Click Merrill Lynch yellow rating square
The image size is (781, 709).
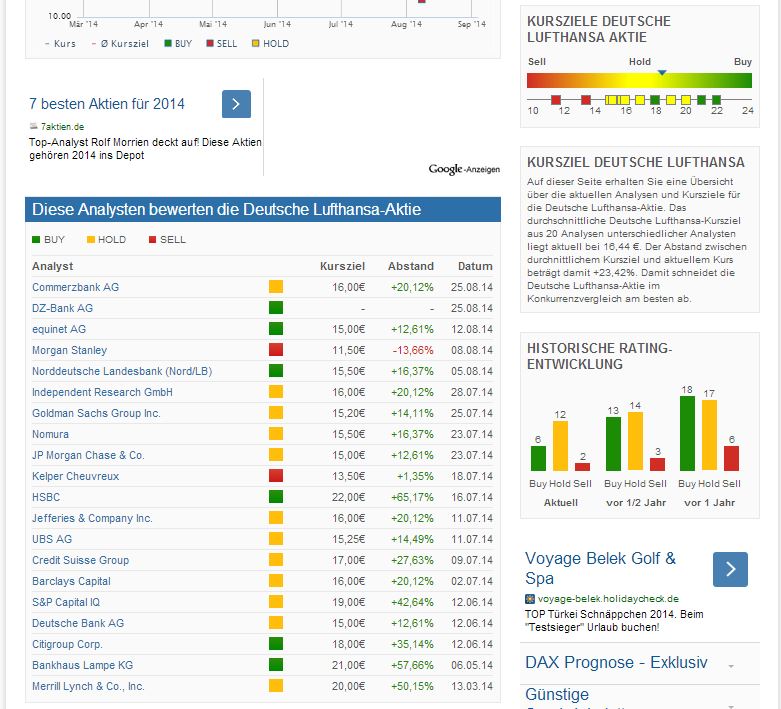coord(275,686)
